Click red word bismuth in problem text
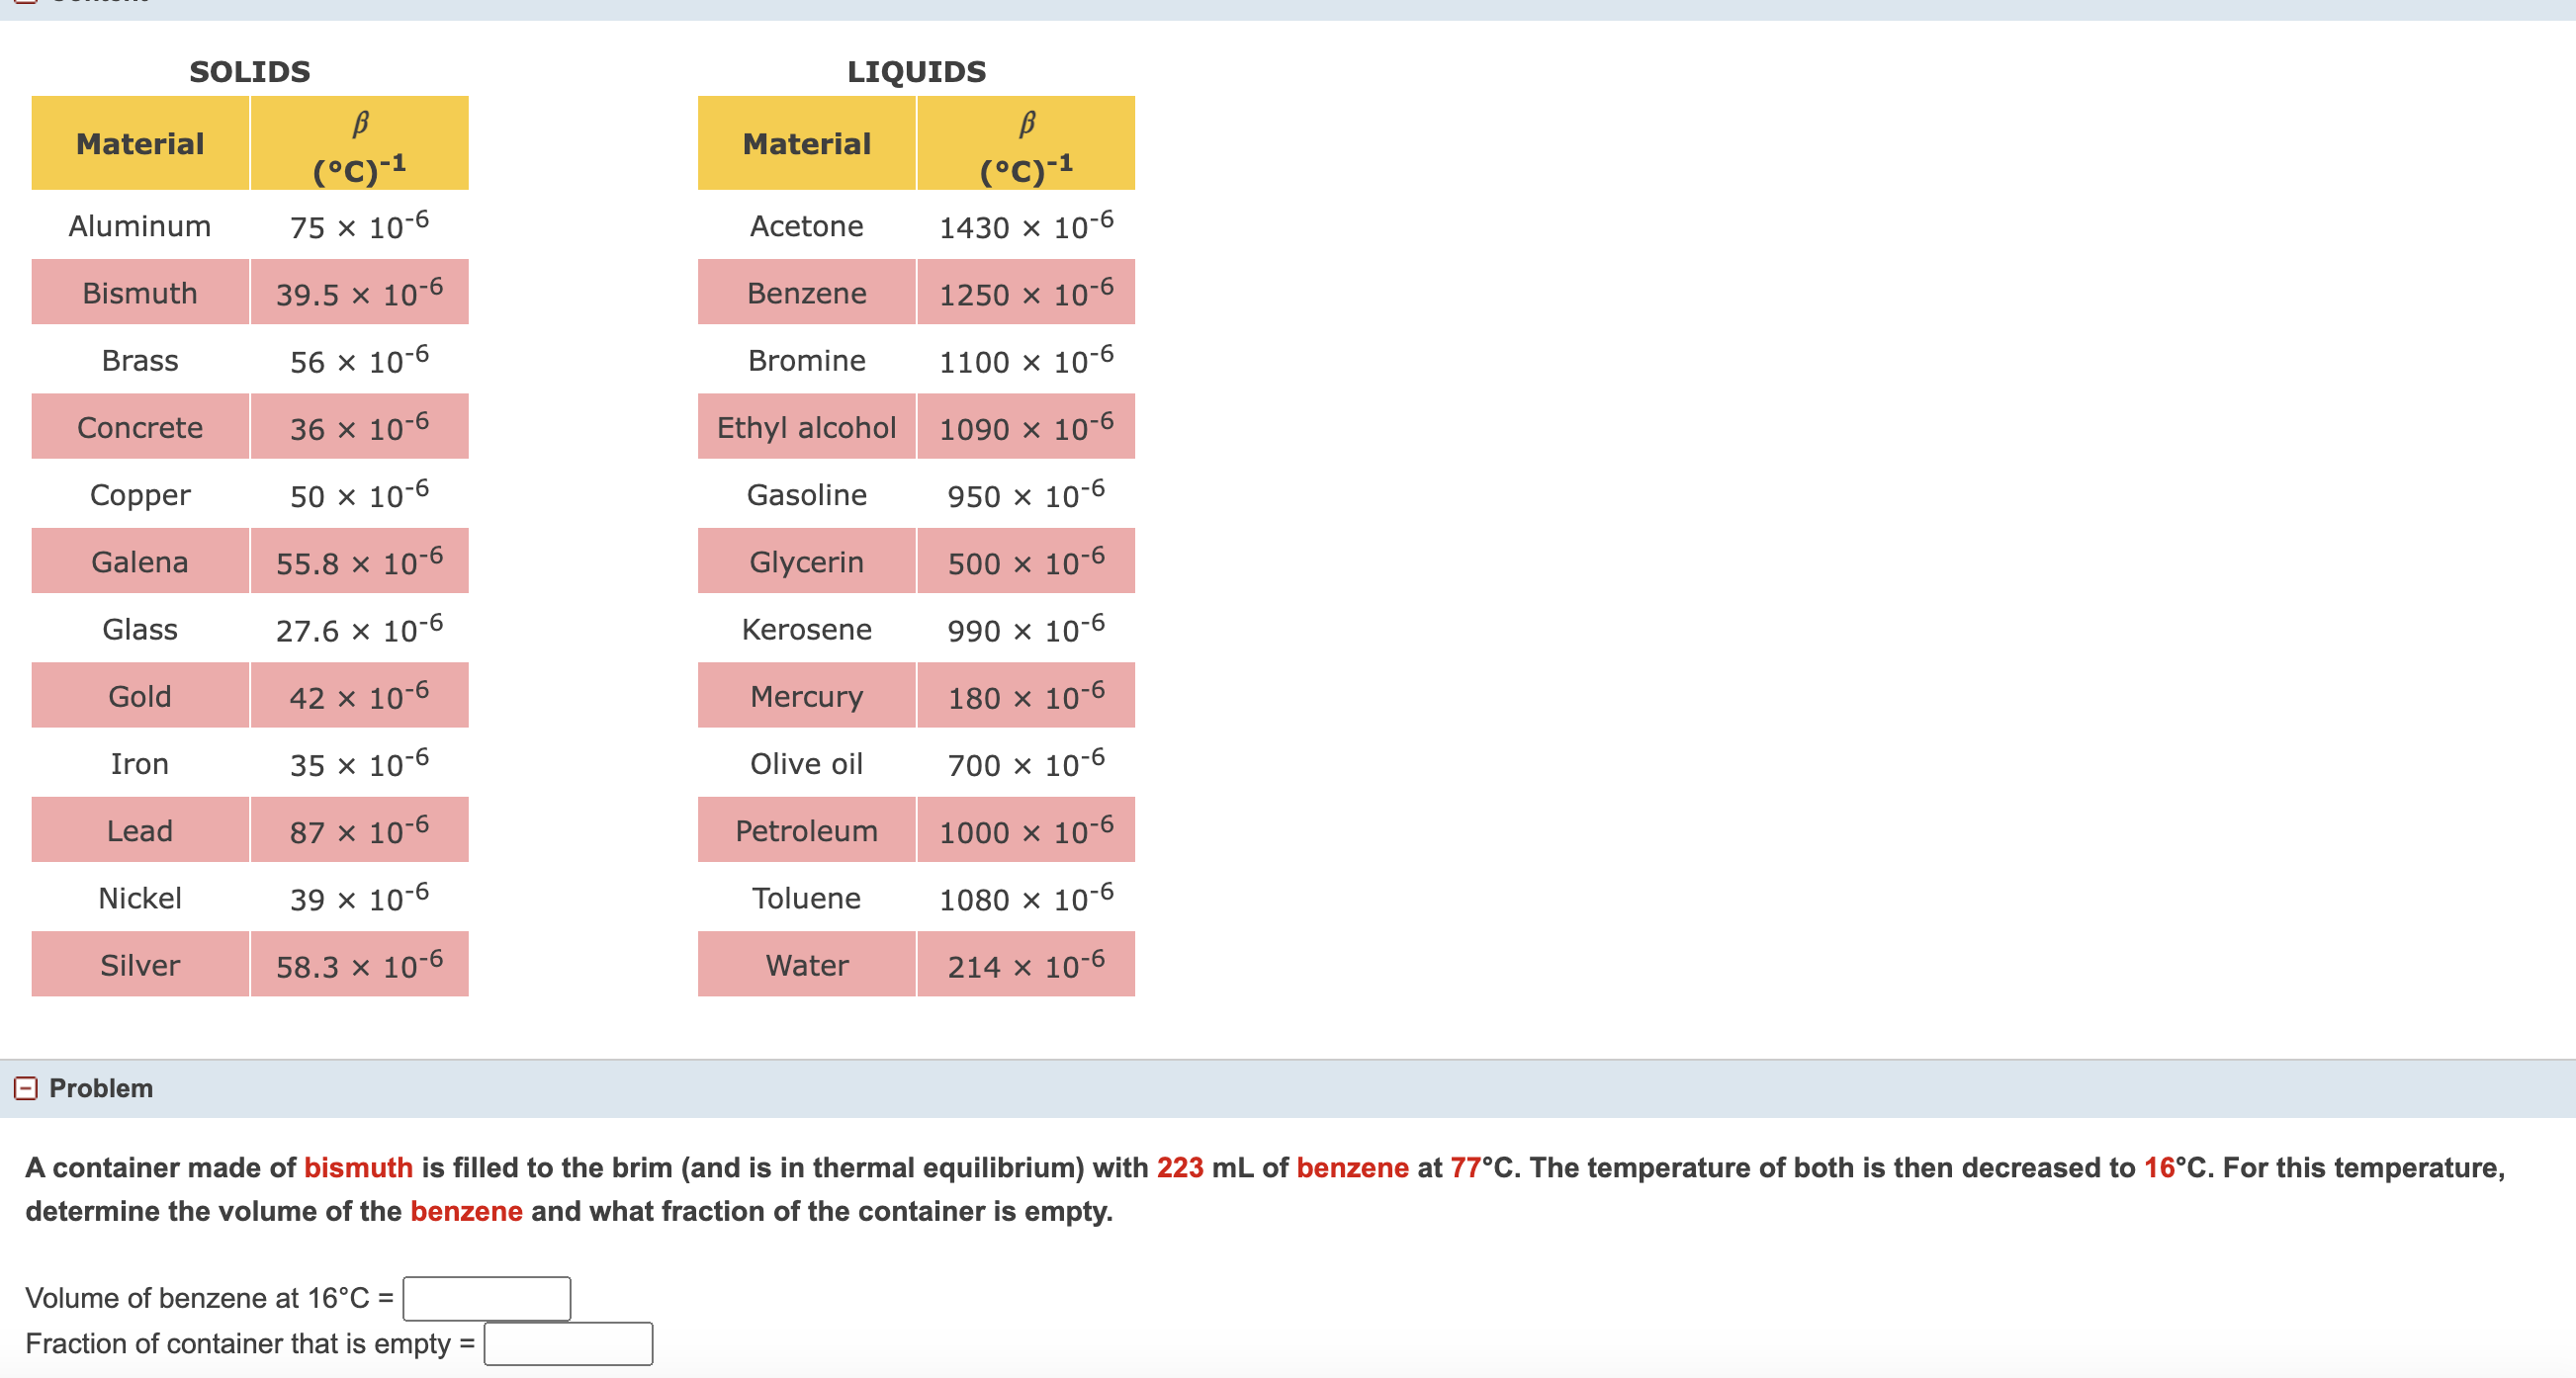Screen dimensions: 2576x1378 358,1167
